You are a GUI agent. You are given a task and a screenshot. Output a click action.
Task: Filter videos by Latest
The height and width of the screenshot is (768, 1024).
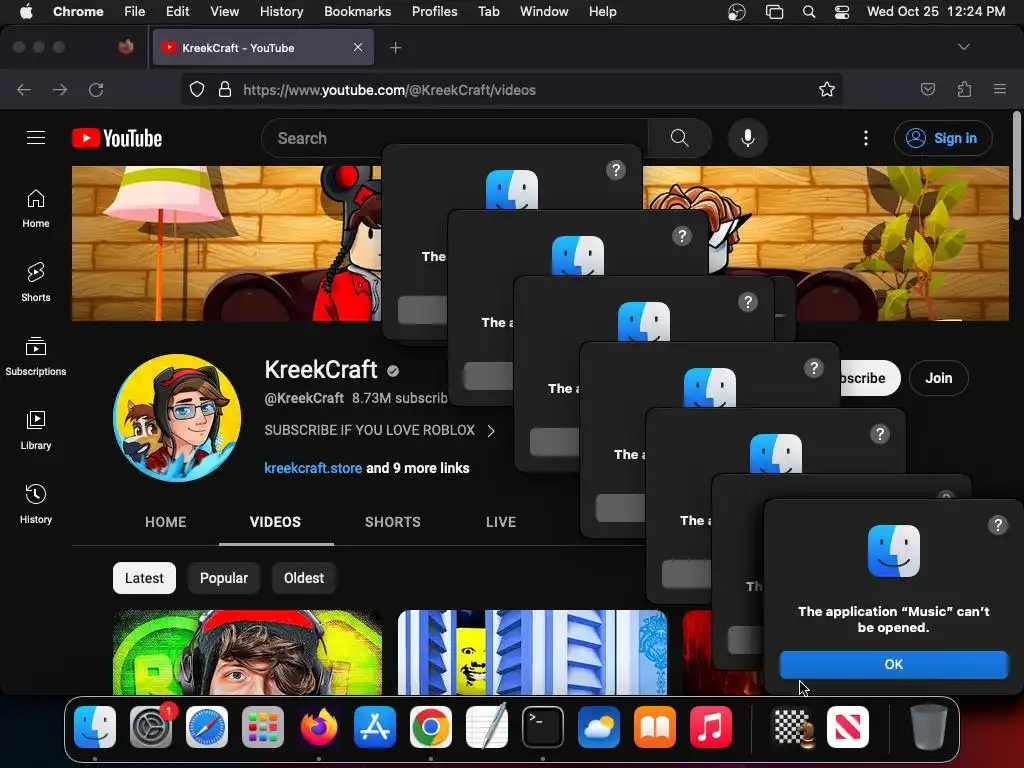144,578
